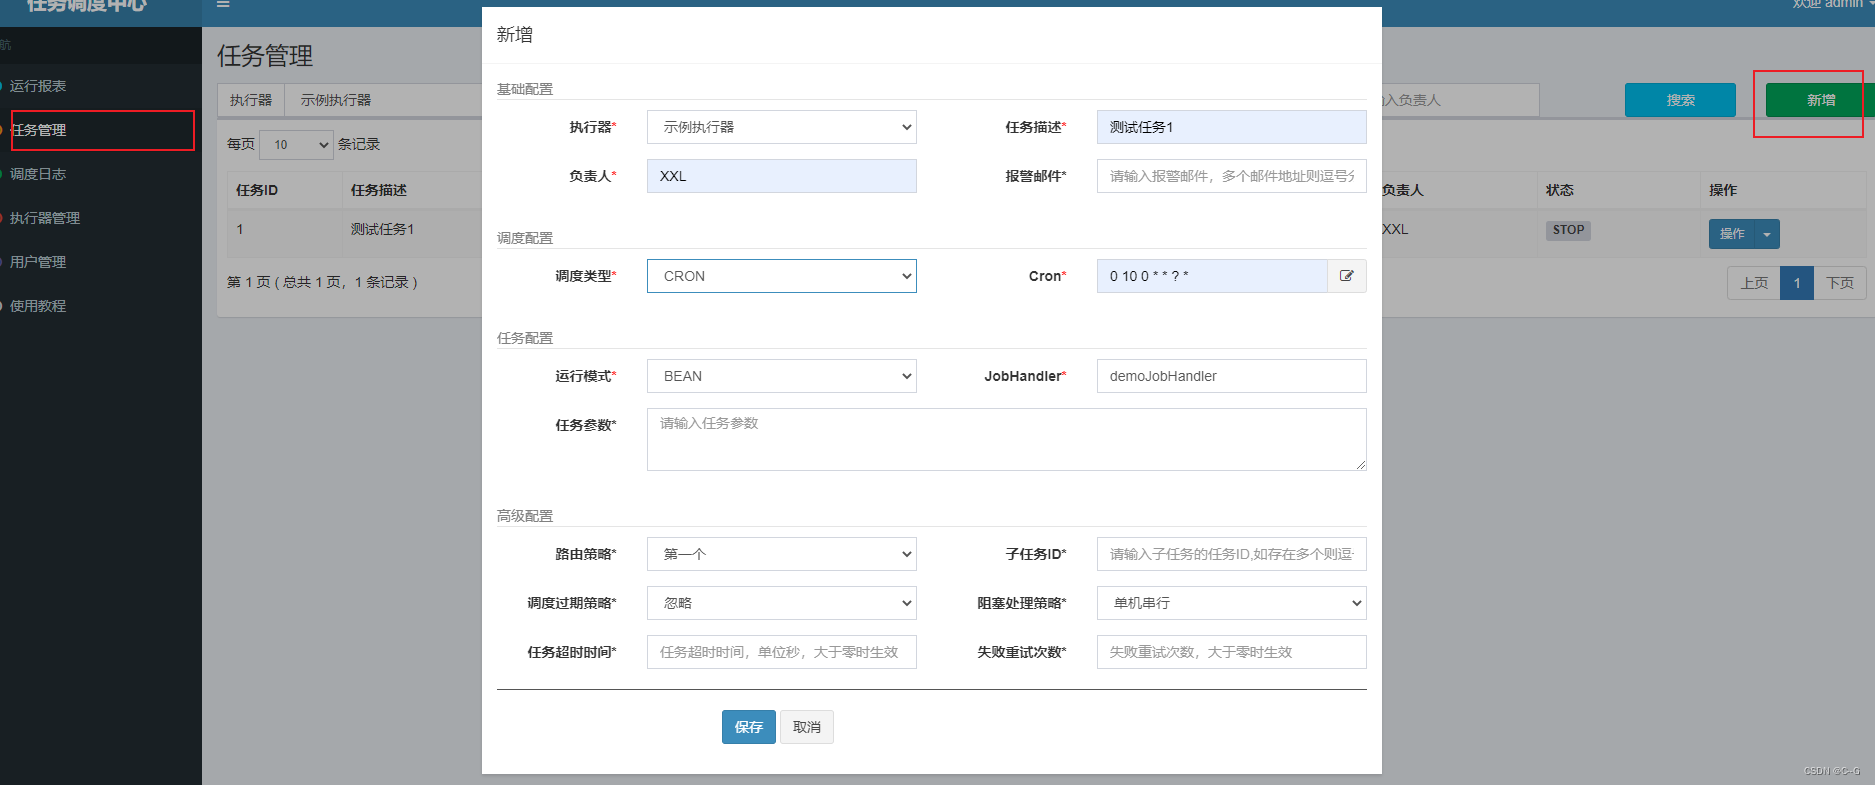Toggle the sidebar hamburger menu icon
This screenshot has width=1875, height=785.
pyautogui.click(x=223, y=4)
